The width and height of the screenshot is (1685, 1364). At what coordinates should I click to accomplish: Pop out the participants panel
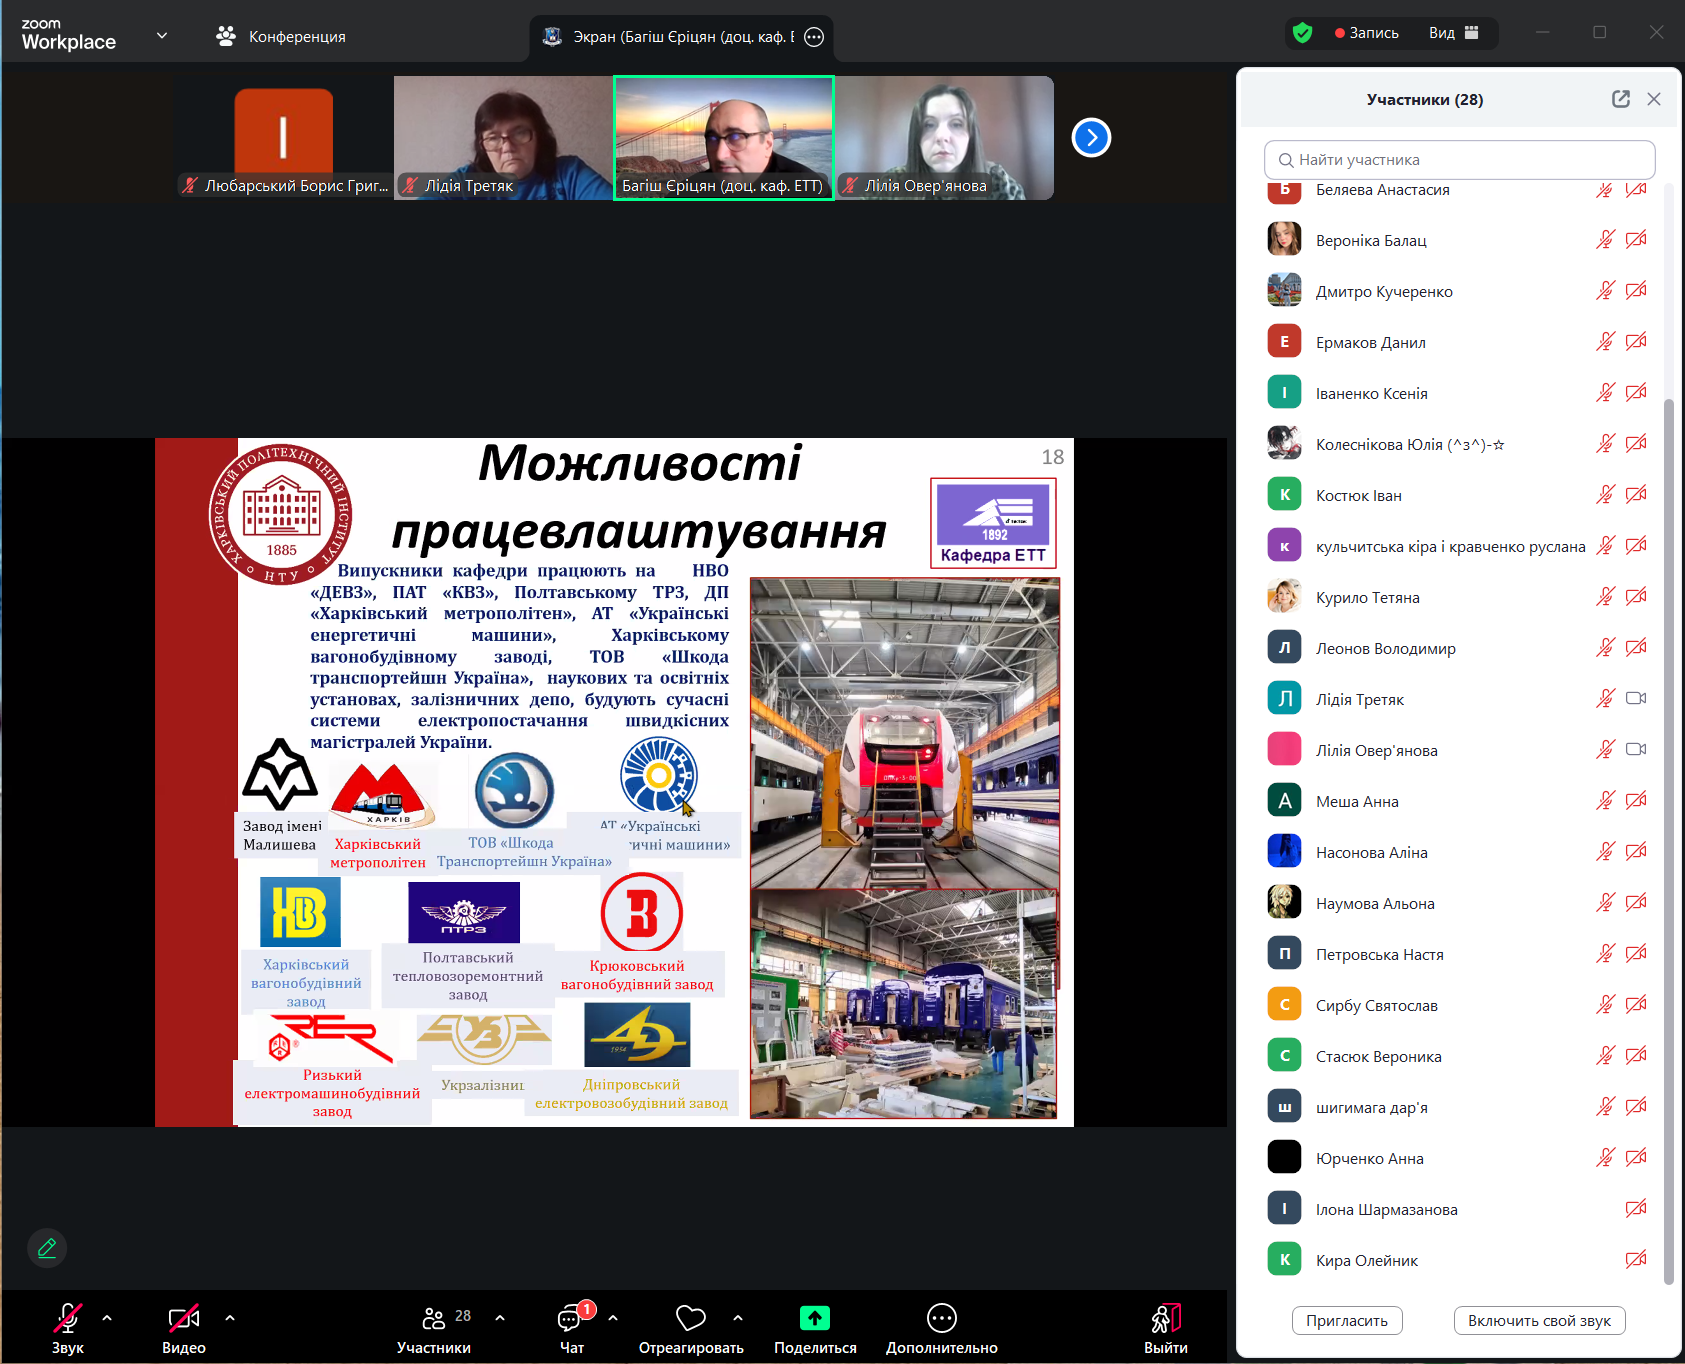tap(1621, 99)
